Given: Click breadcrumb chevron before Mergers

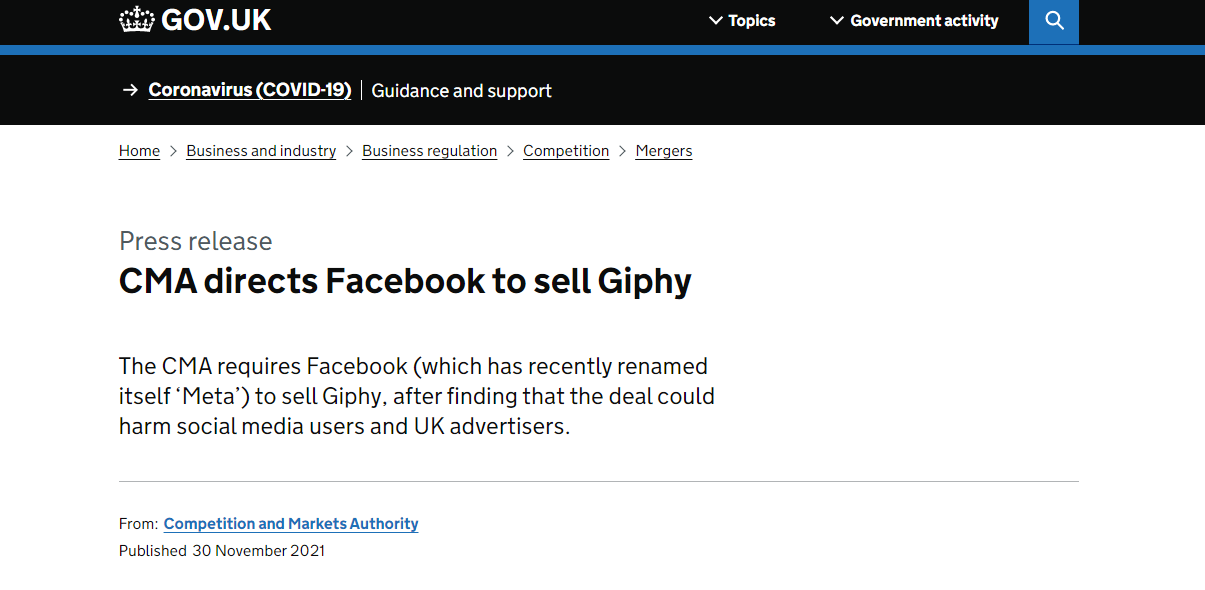Looking at the screenshot, I should 622,151.
